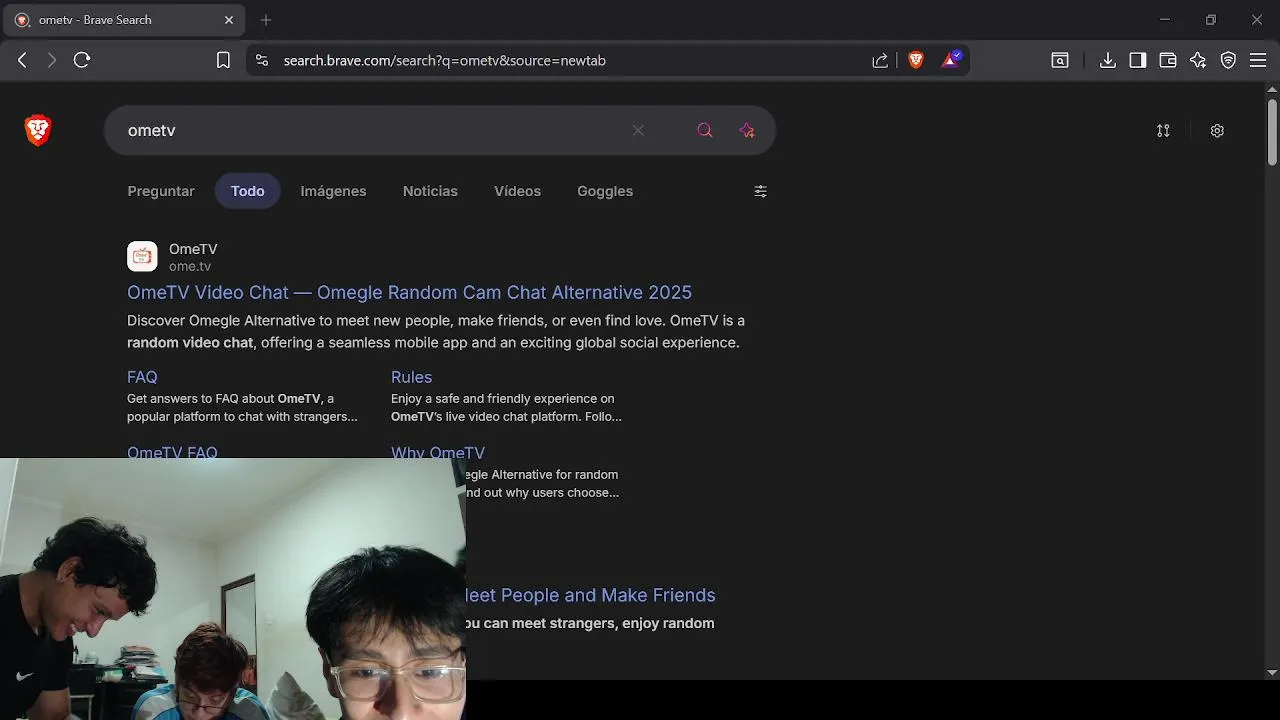Viewport: 1280px width, 720px height.
Task: Open the Brave VPN shield icon
Action: pyautogui.click(x=1228, y=60)
